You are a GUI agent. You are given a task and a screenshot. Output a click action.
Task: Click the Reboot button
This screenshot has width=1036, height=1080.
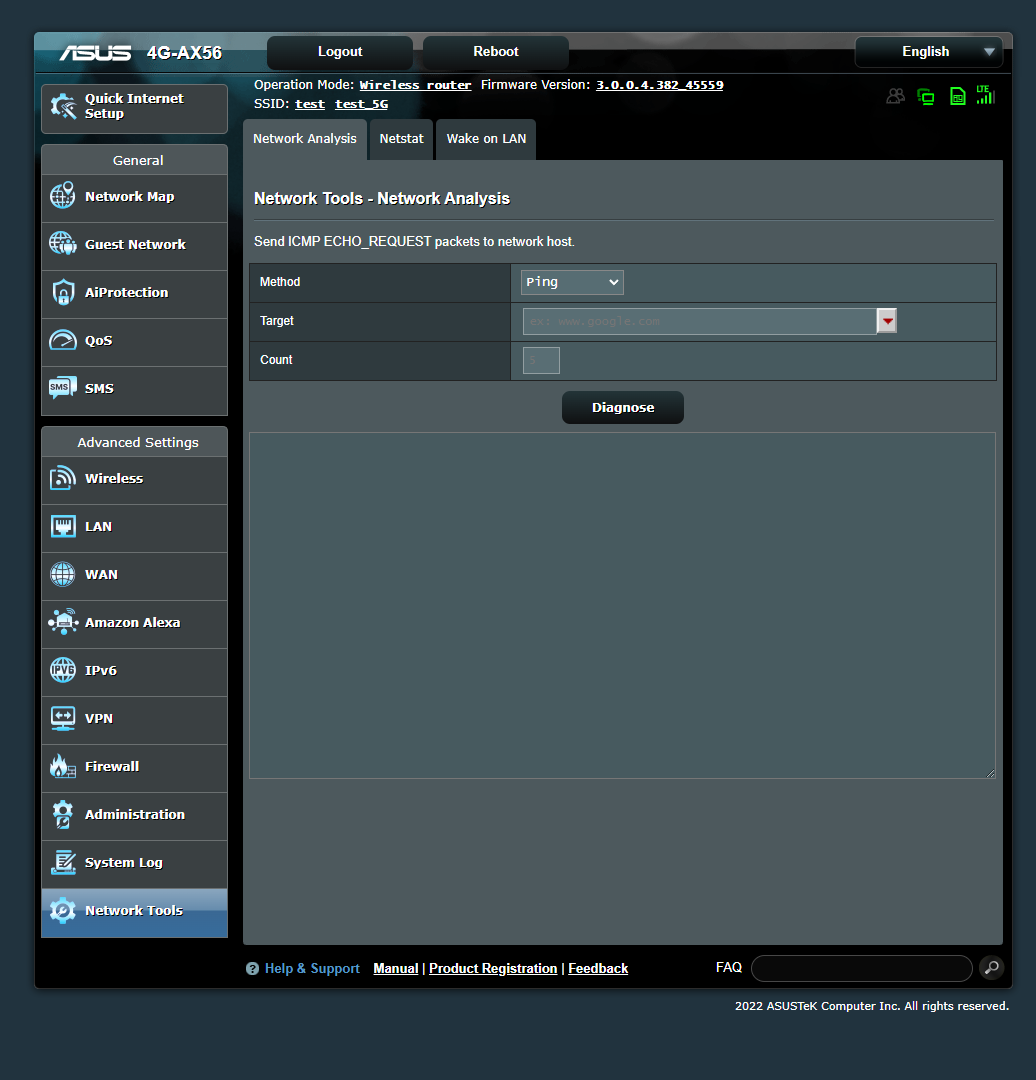(x=495, y=52)
